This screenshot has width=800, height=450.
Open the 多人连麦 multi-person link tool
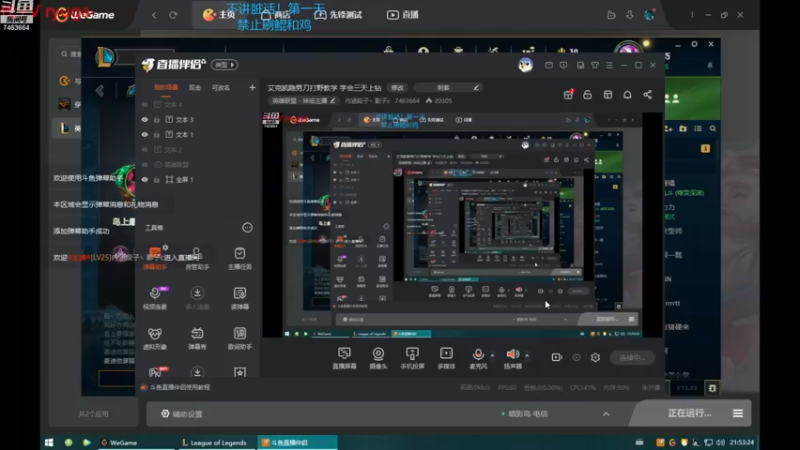point(197,297)
